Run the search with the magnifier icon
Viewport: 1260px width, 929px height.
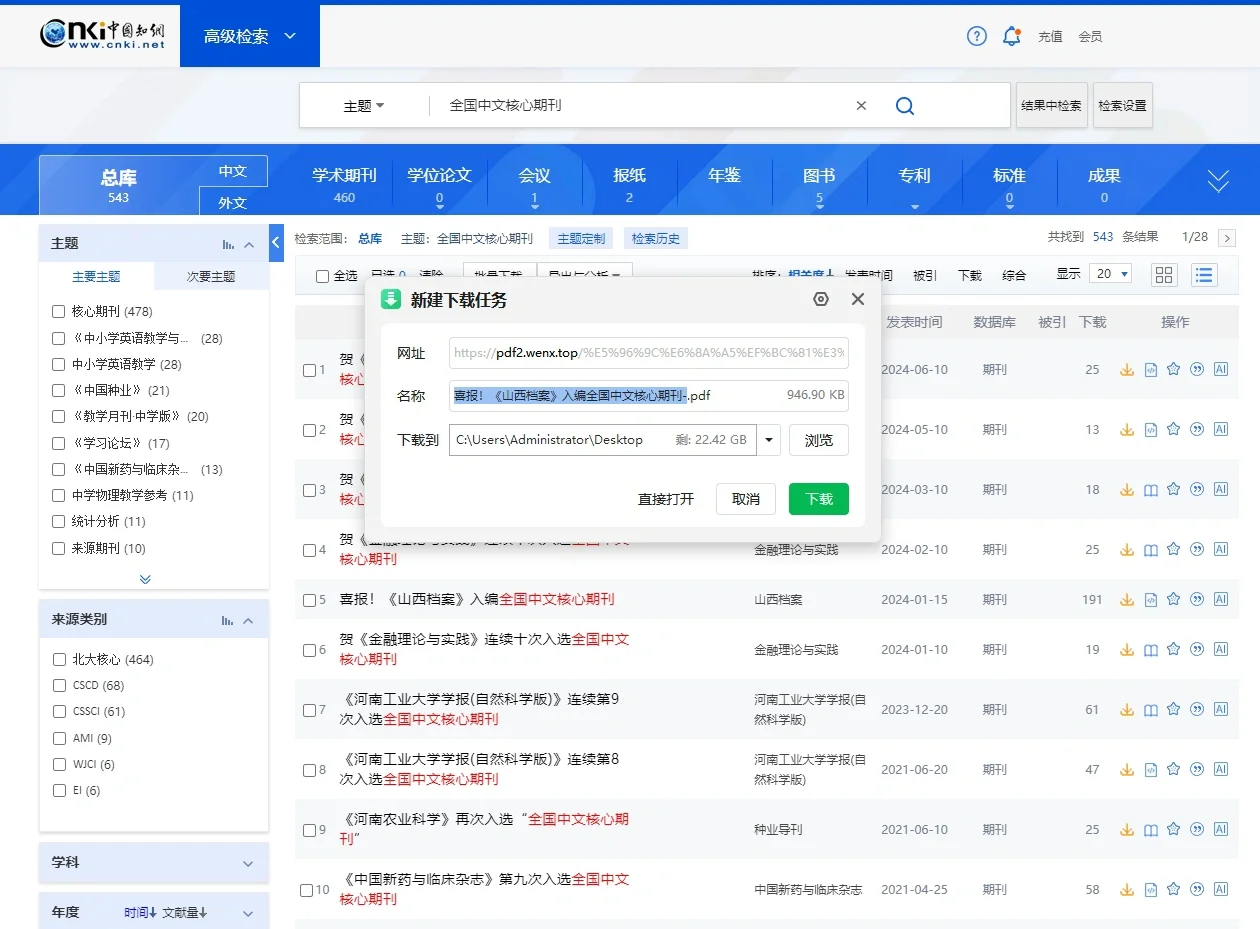(x=904, y=105)
